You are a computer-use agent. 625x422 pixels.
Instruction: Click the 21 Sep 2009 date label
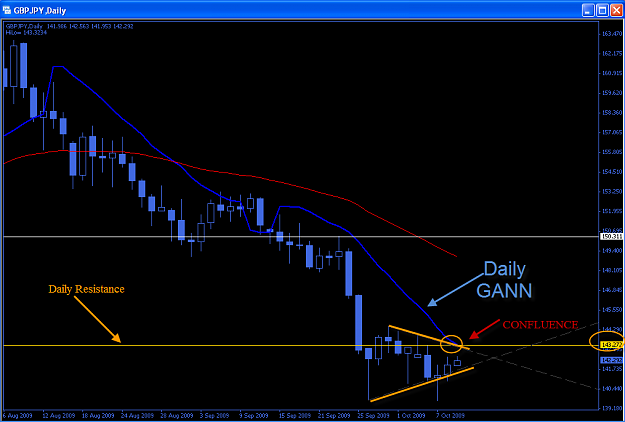coord(334,414)
